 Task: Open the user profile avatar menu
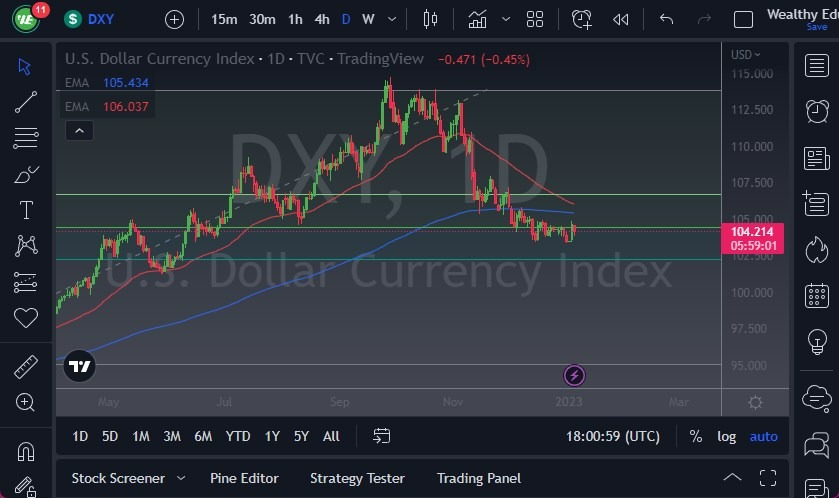point(26,20)
